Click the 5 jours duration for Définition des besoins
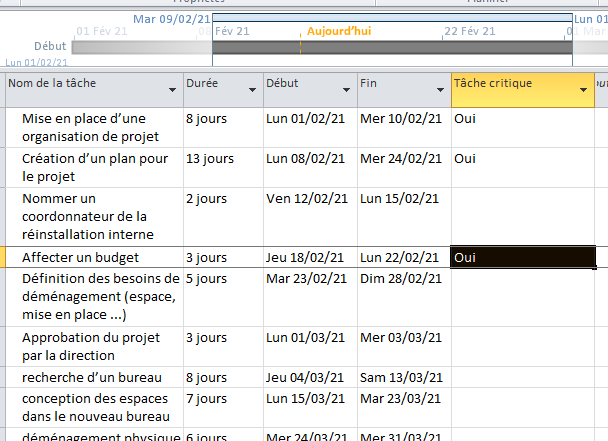This screenshot has height=441, width=608. coord(207,279)
